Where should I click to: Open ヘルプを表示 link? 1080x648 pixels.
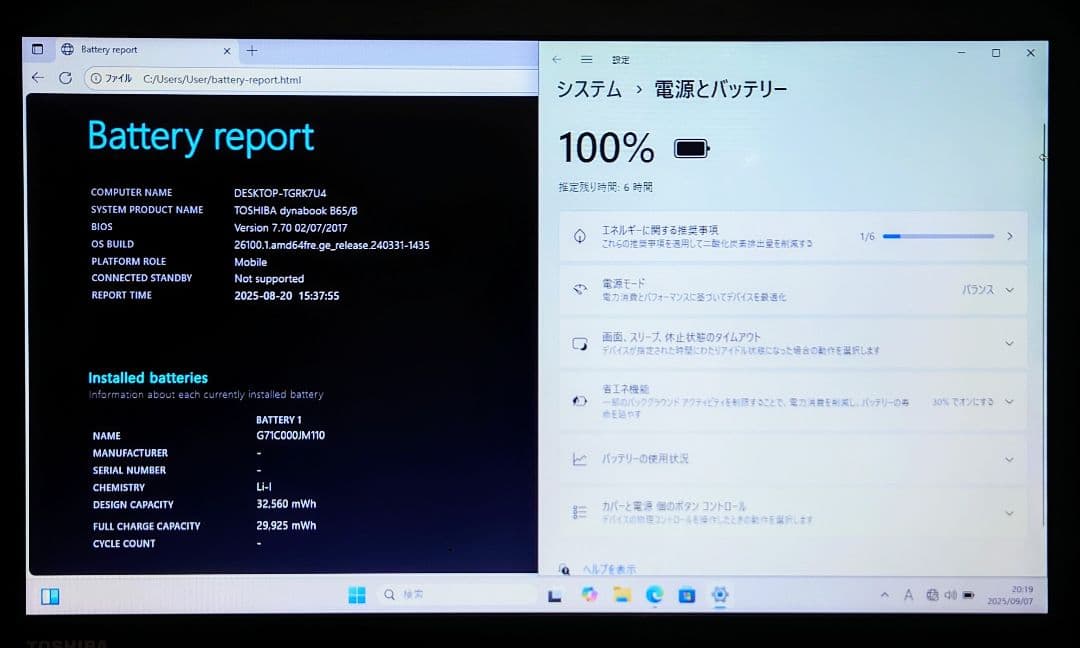[610, 566]
